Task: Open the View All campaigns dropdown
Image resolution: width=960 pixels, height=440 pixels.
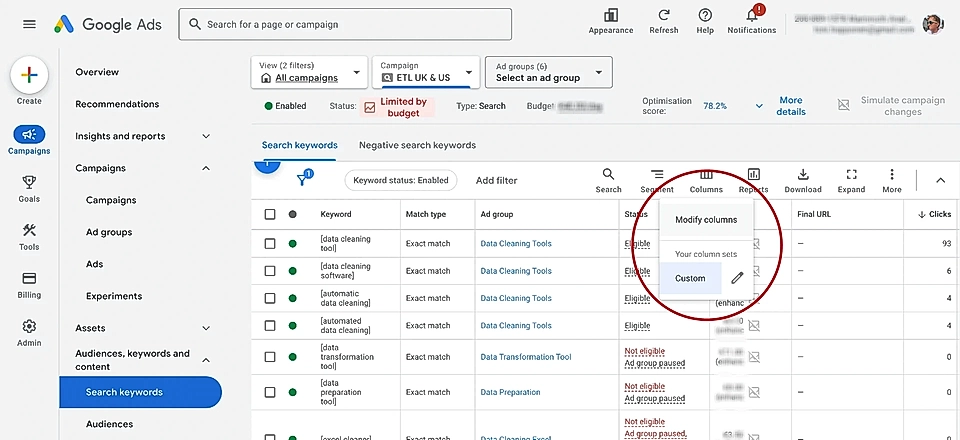Action: click(x=309, y=72)
